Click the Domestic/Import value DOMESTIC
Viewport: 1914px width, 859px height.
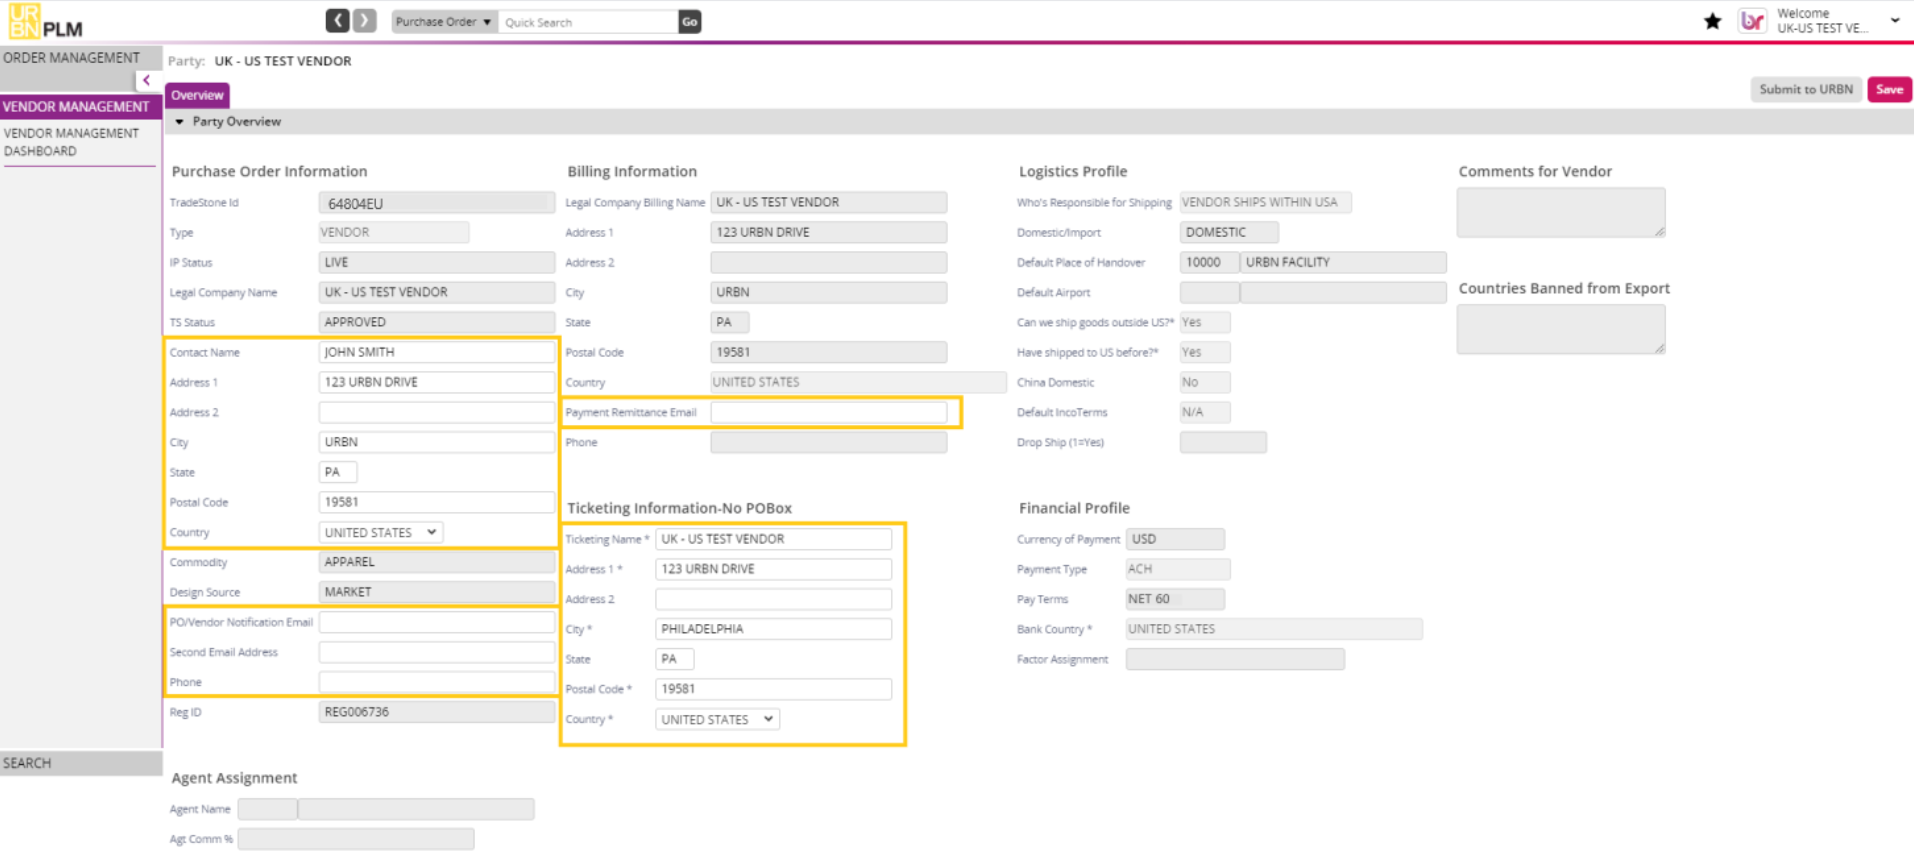1229,232
